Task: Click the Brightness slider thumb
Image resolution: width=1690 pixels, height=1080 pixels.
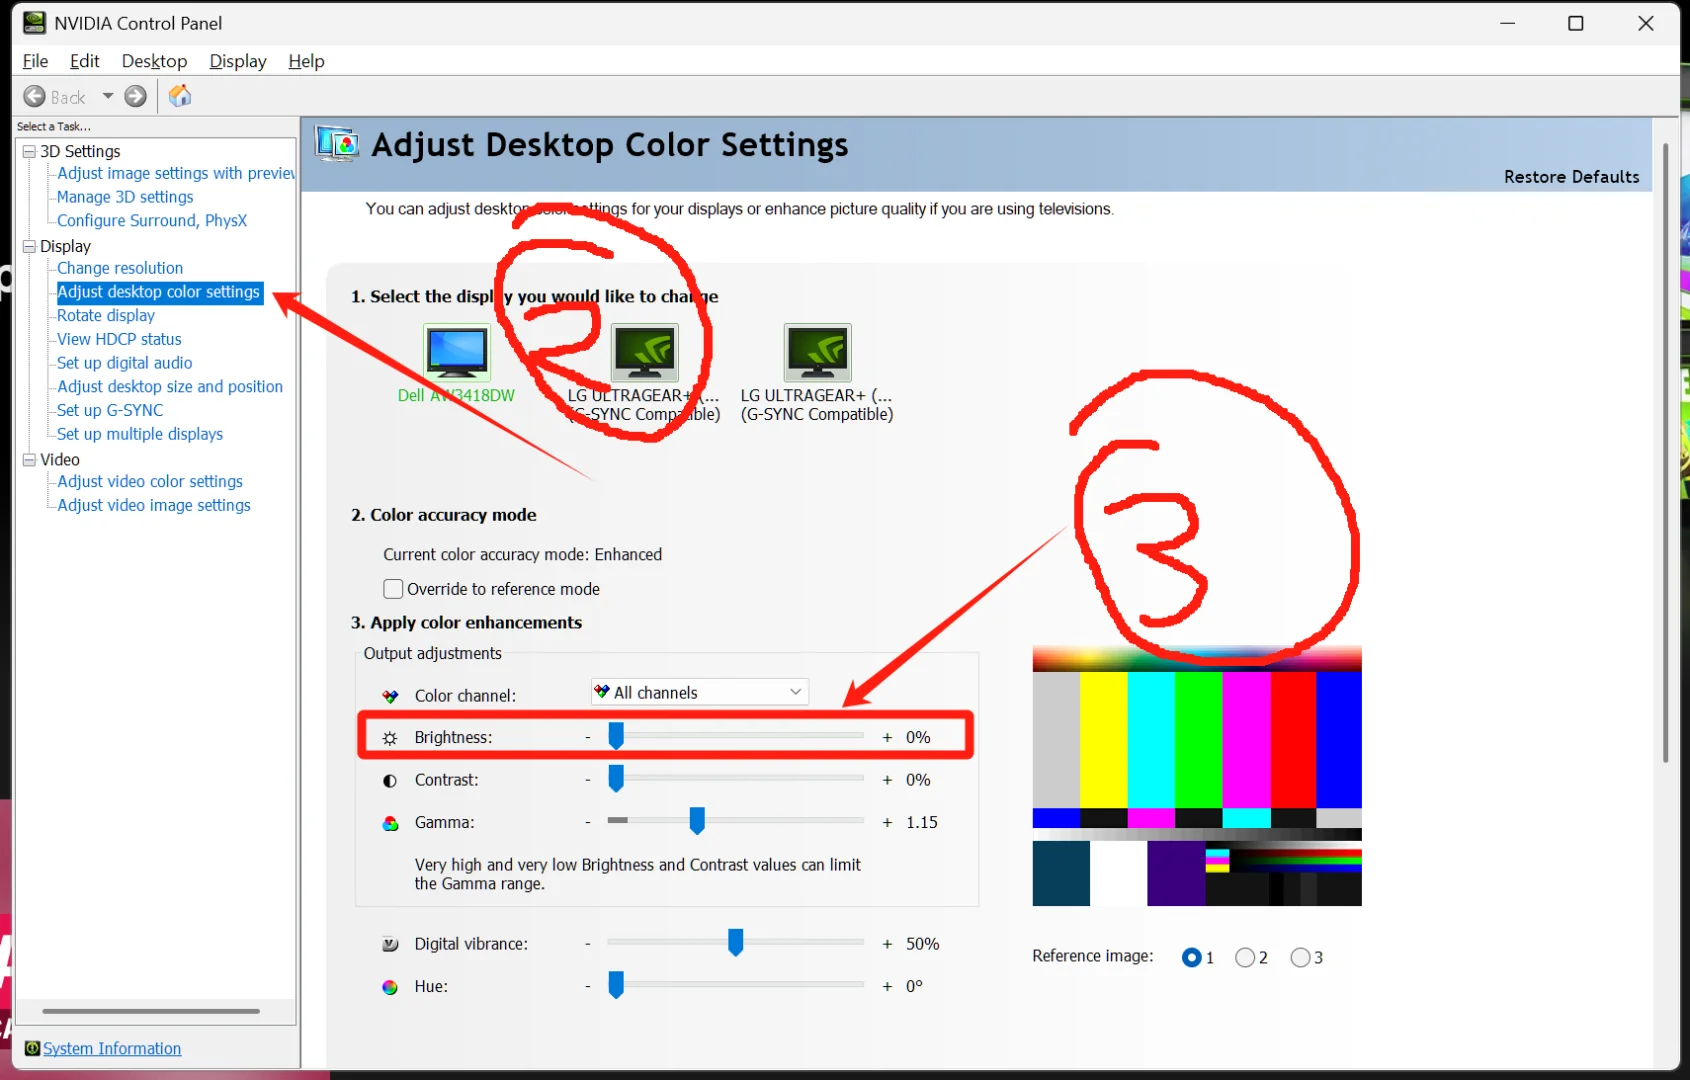Action: click(x=616, y=736)
